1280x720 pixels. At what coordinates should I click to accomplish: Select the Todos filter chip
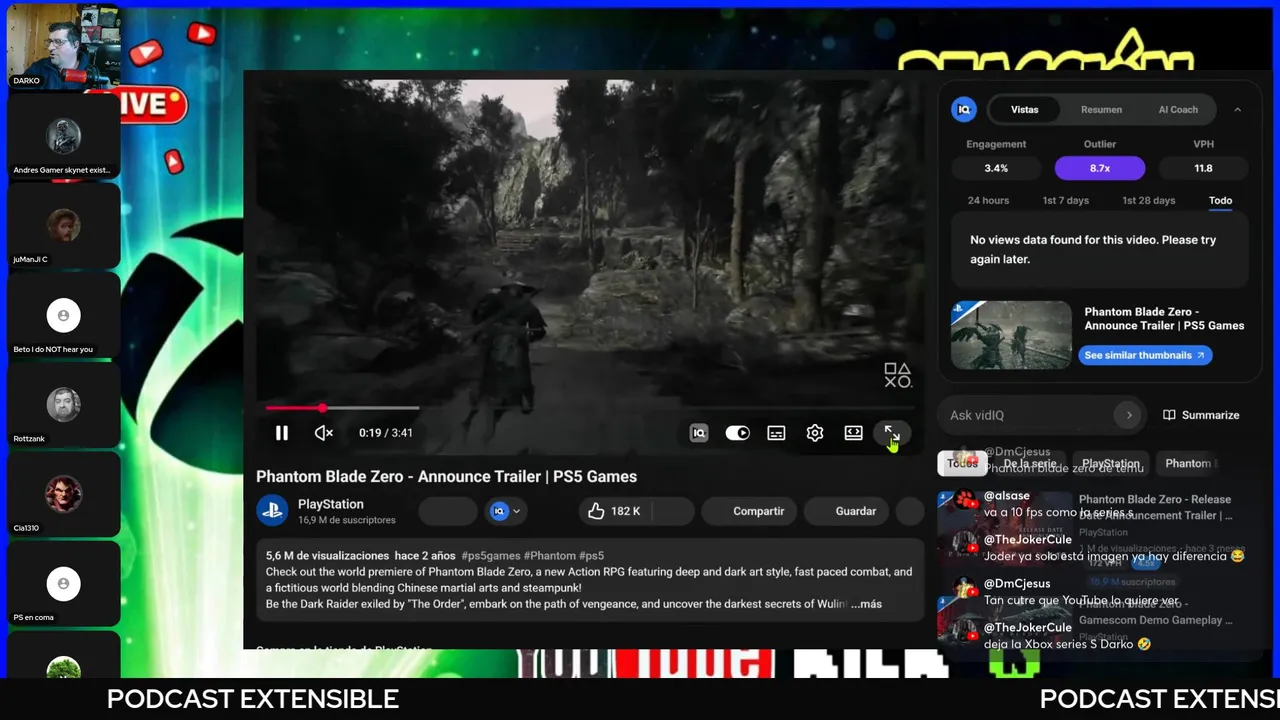(x=962, y=463)
